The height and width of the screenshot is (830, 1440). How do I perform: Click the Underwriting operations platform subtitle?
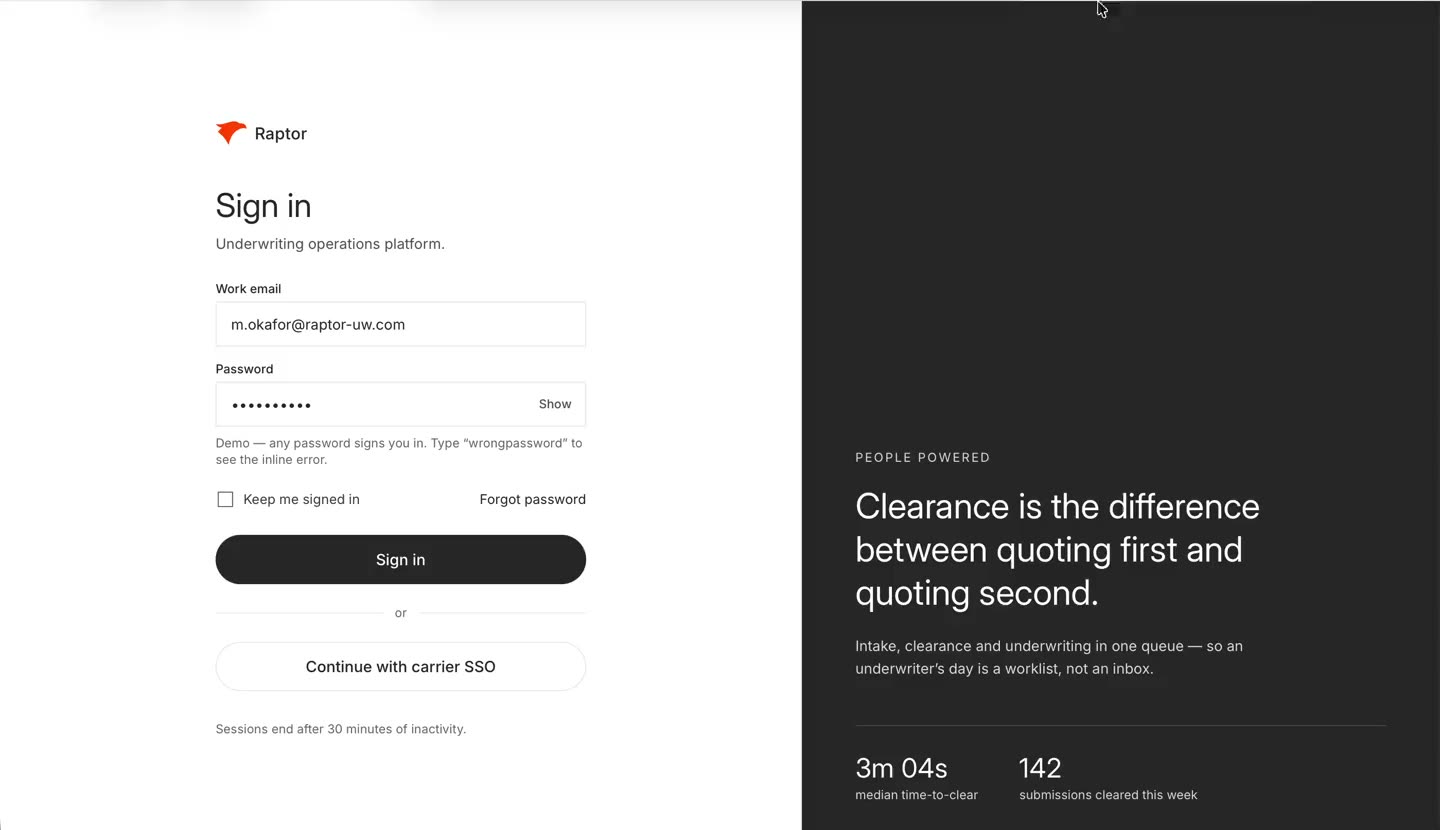click(x=330, y=243)
